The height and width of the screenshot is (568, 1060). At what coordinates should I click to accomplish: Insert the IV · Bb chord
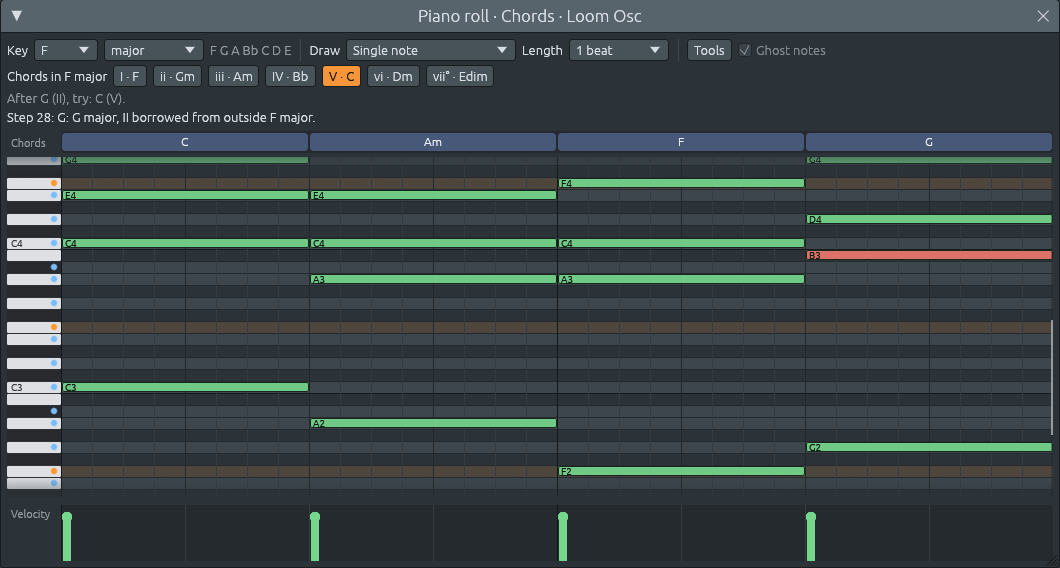pyautogui.click(x=290, y=76)
